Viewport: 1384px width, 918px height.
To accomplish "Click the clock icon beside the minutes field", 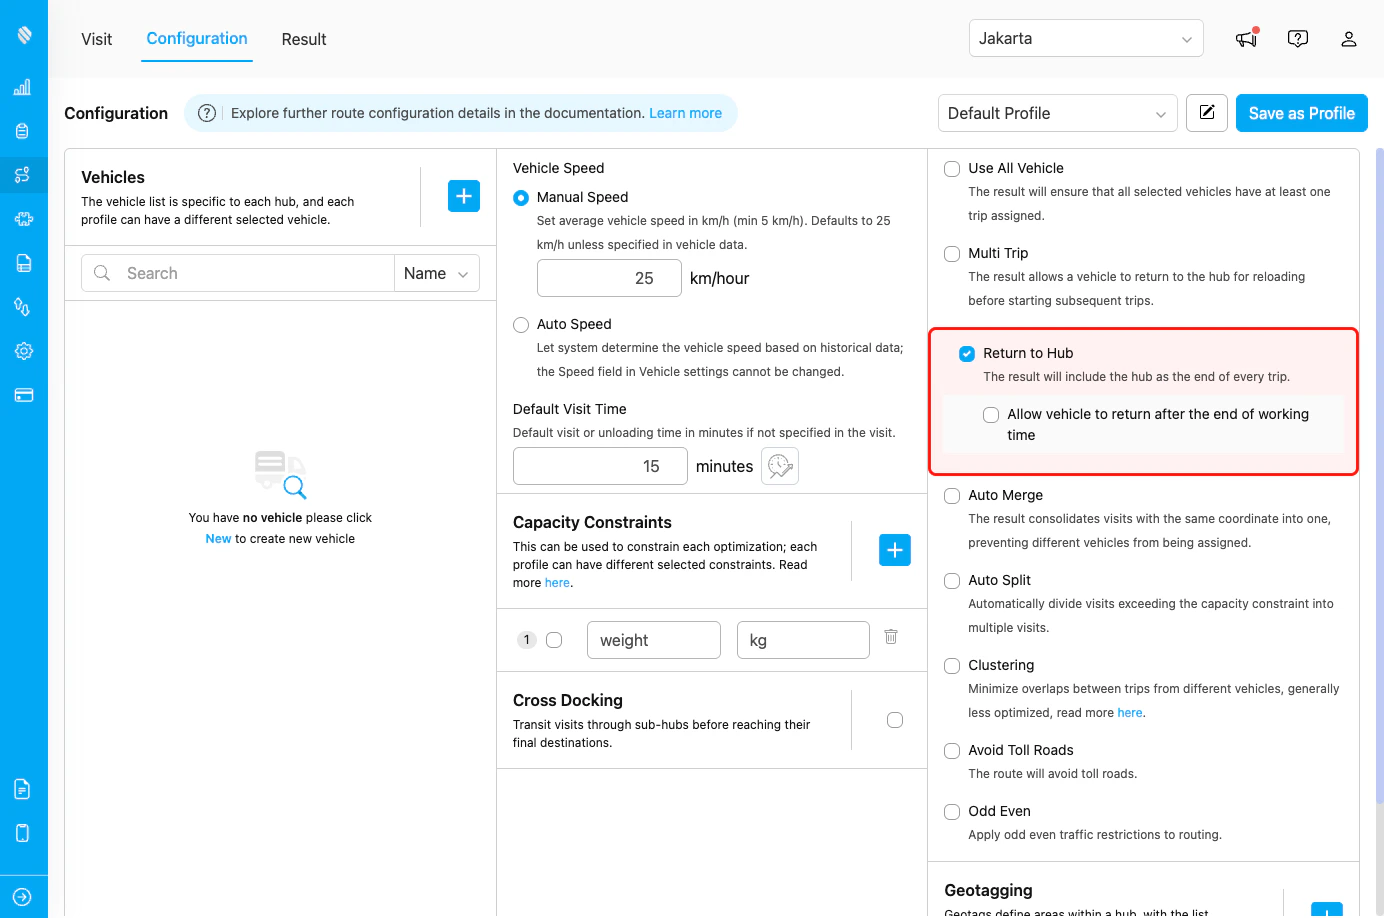I will coord(779,465).
